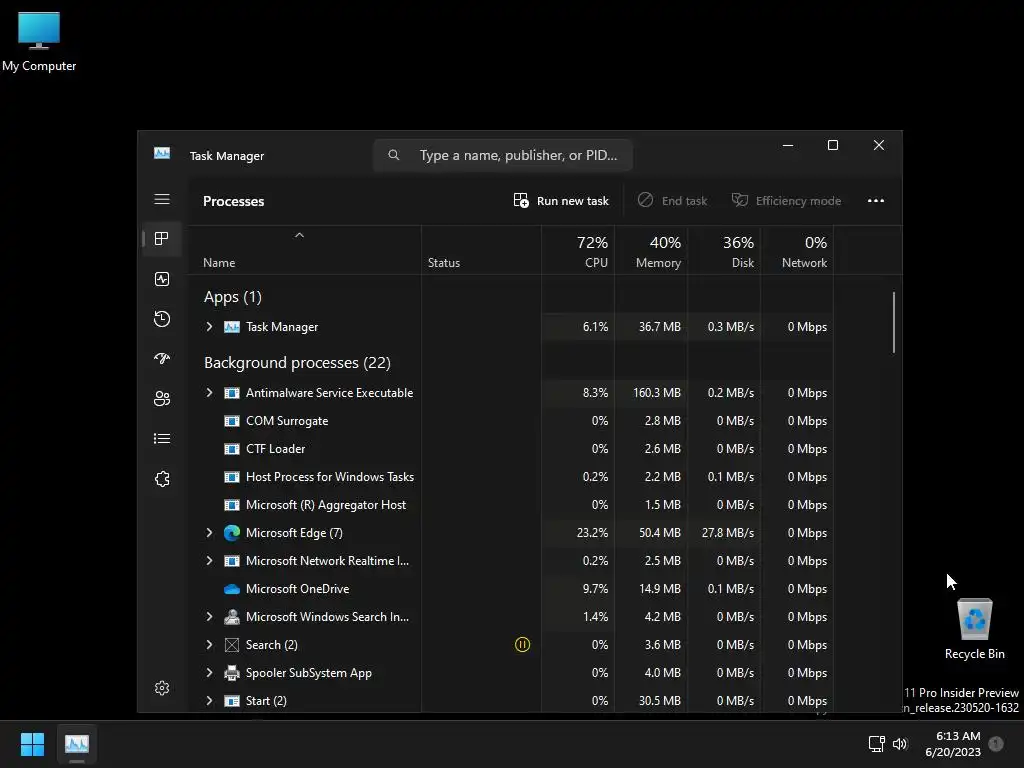
Task: Open the Services page in sidebar
Action: pos(162,479)
